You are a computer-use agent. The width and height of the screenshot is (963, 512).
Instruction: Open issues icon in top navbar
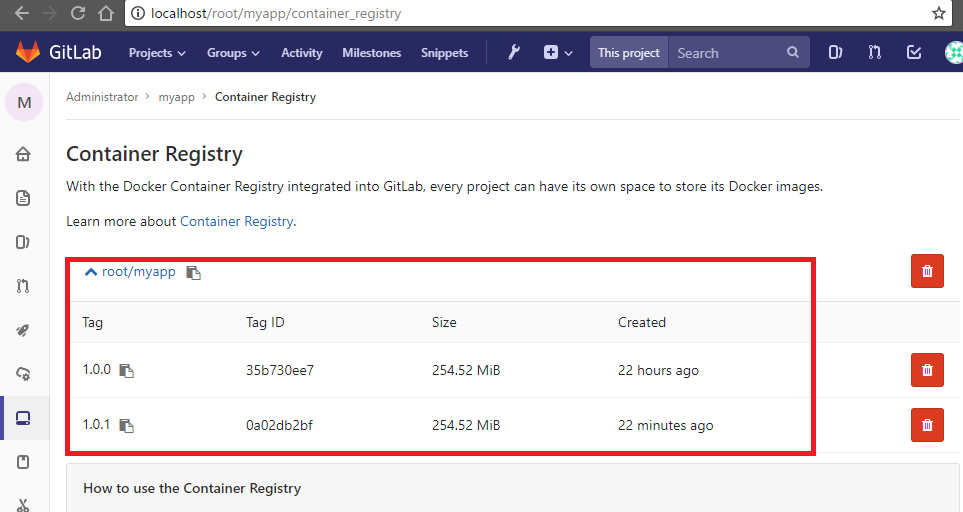click(835, 52)
